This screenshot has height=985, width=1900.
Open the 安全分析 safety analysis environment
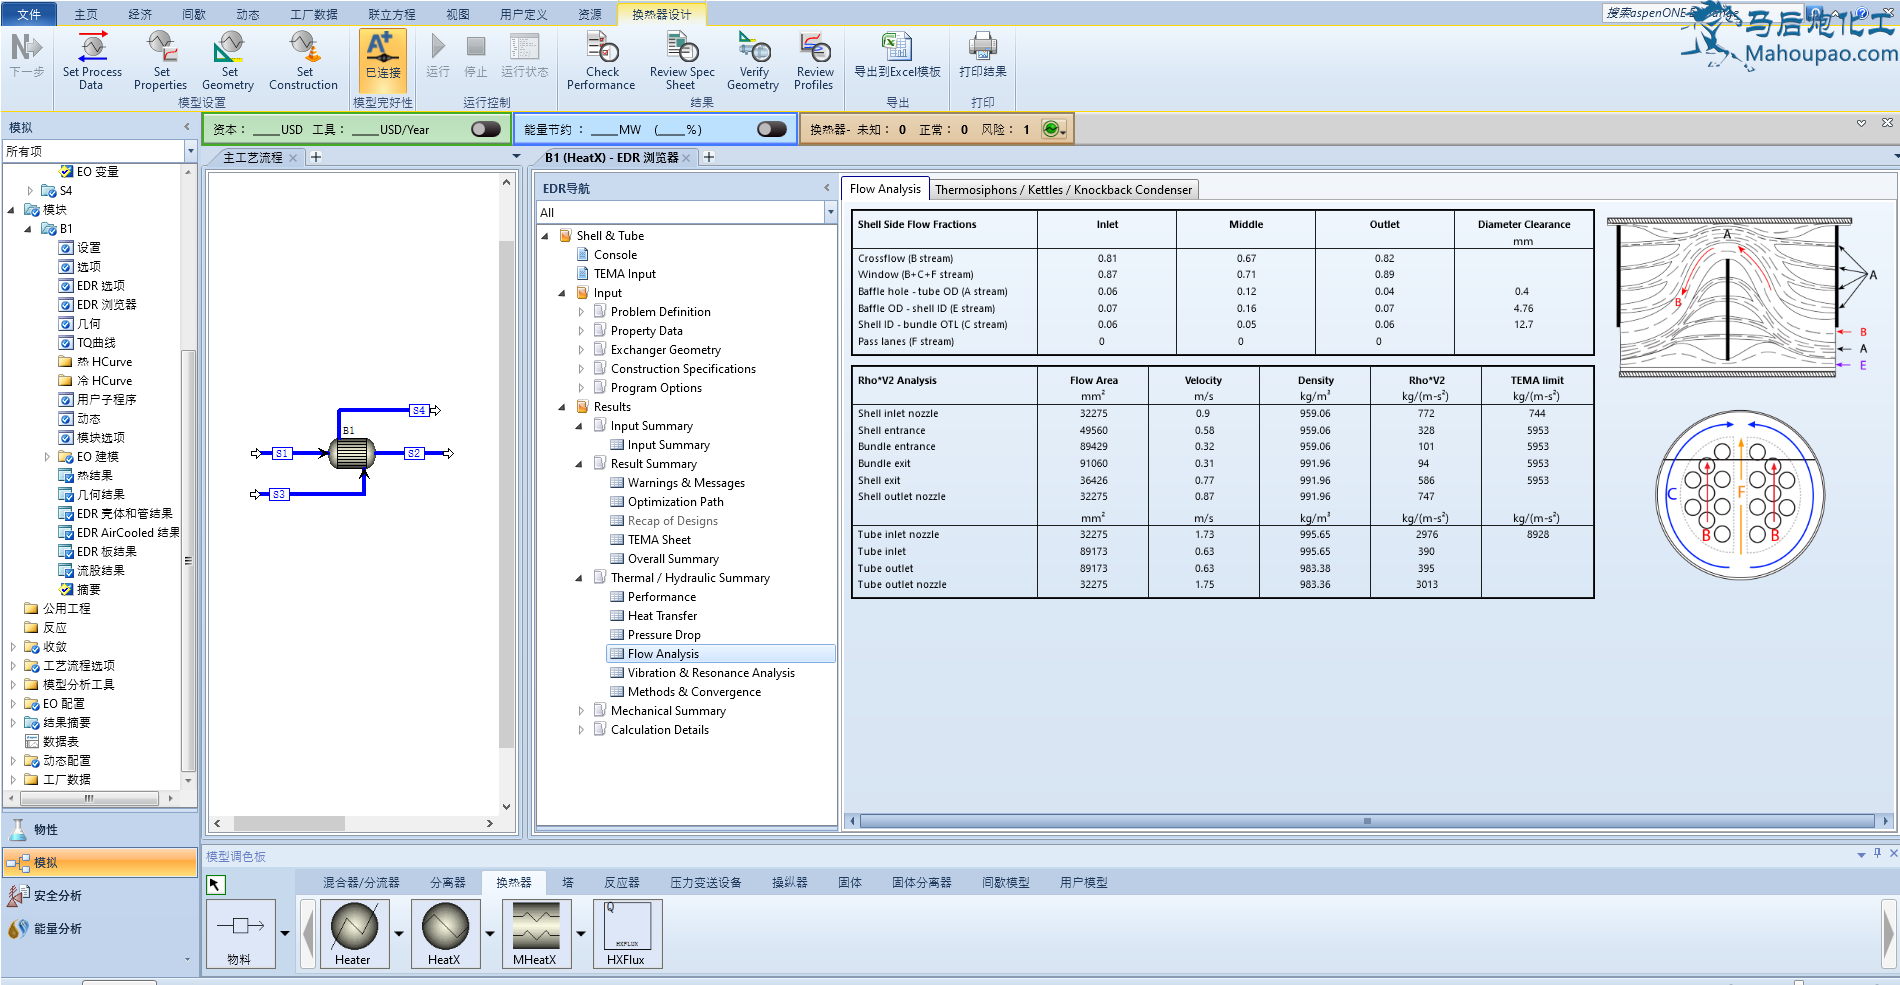(100, 895)
